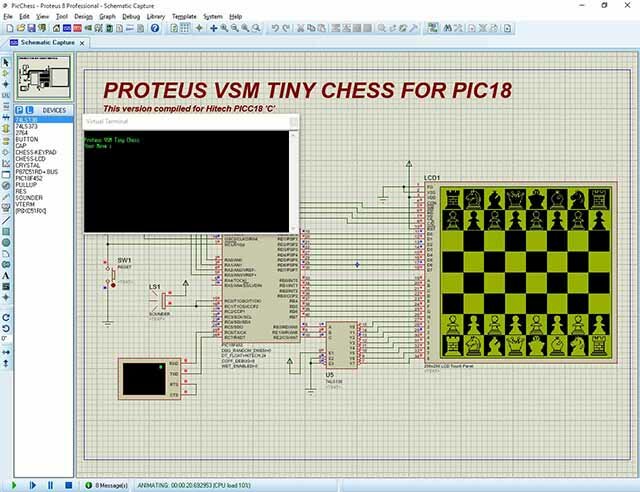Click the Play simulation button
Screen dimensions: 640x492
(x=14, y=485)
